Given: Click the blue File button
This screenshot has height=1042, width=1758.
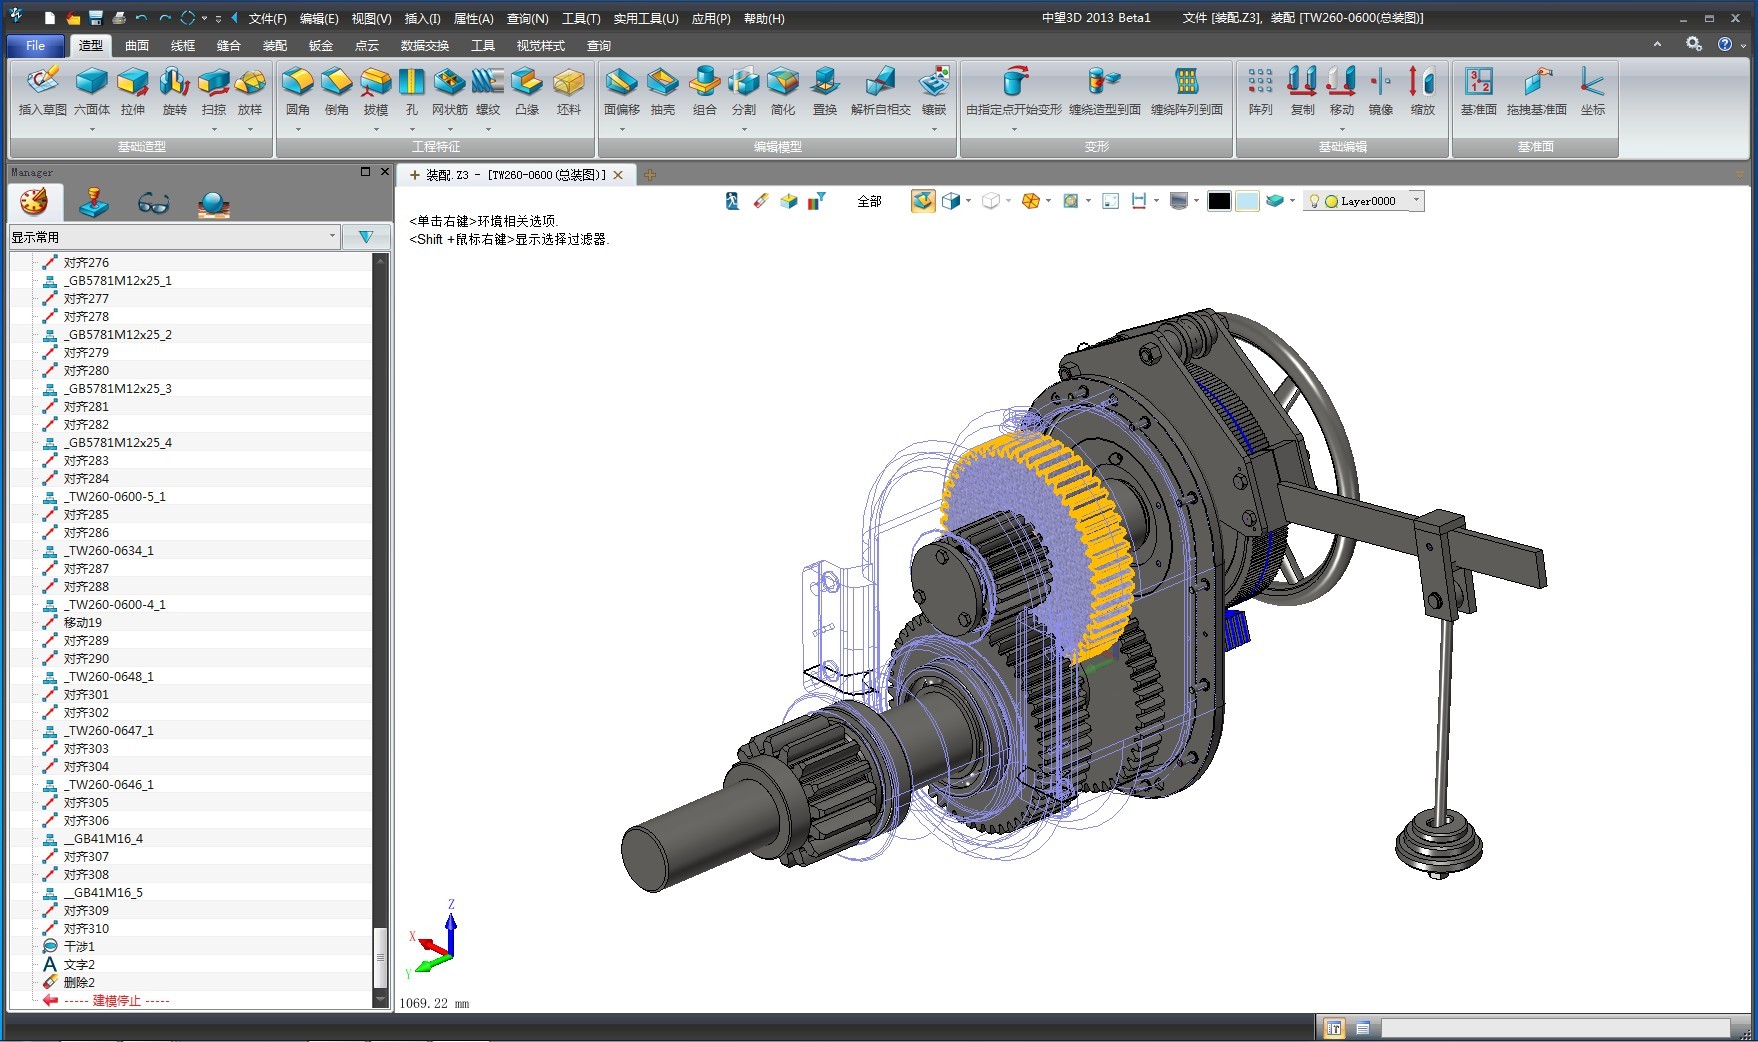Looking at the screenshot, I should pyautogui.click(x=35, y=46).
